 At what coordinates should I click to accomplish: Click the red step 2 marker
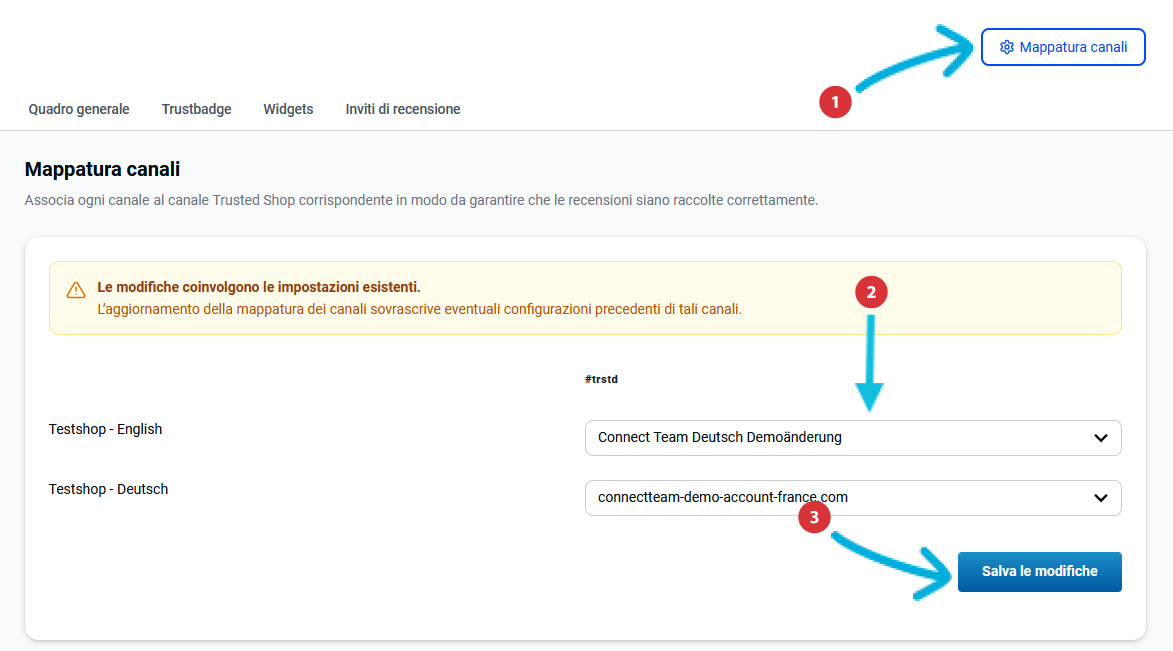pos(871,292)
